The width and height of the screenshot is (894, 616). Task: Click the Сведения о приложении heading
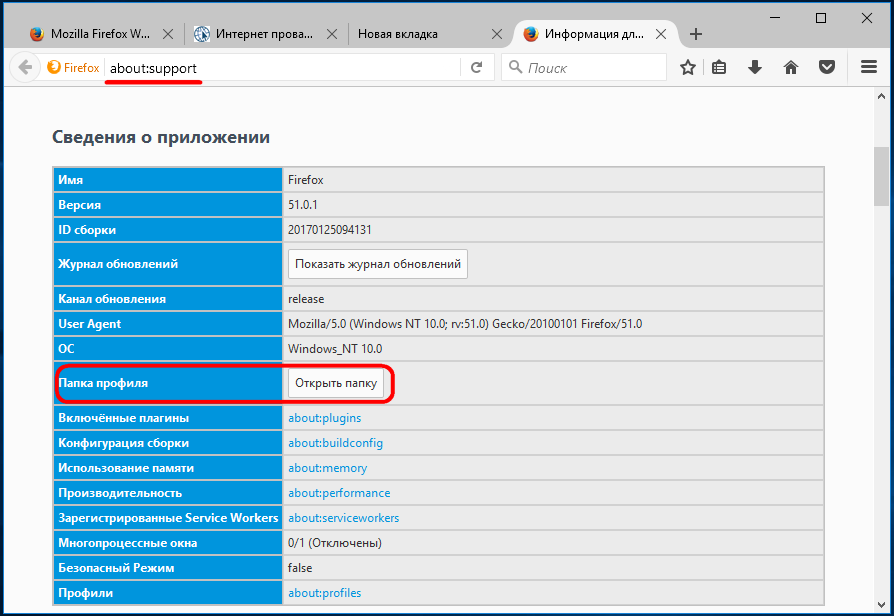click(161, 137)
